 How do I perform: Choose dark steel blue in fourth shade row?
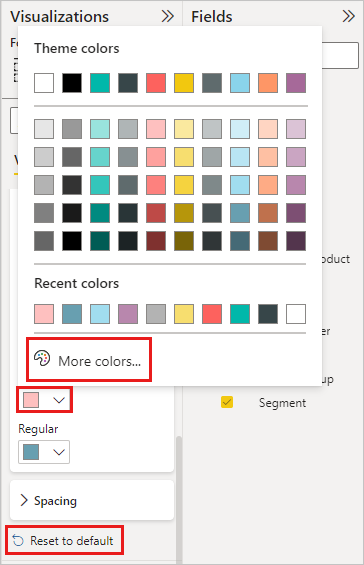point(240,213)
